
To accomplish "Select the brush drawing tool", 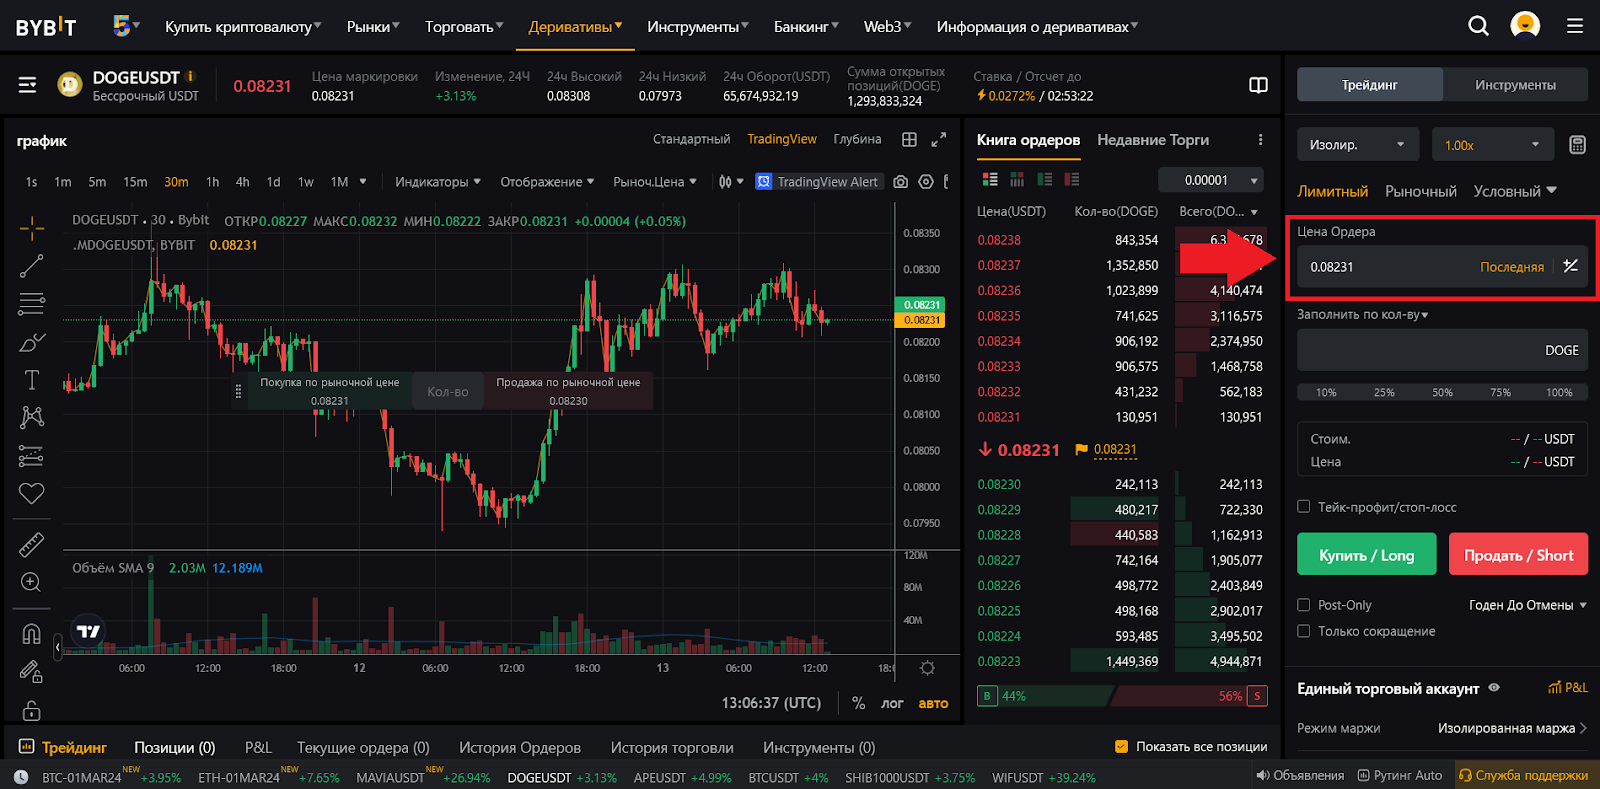I will tap(32, 342).
